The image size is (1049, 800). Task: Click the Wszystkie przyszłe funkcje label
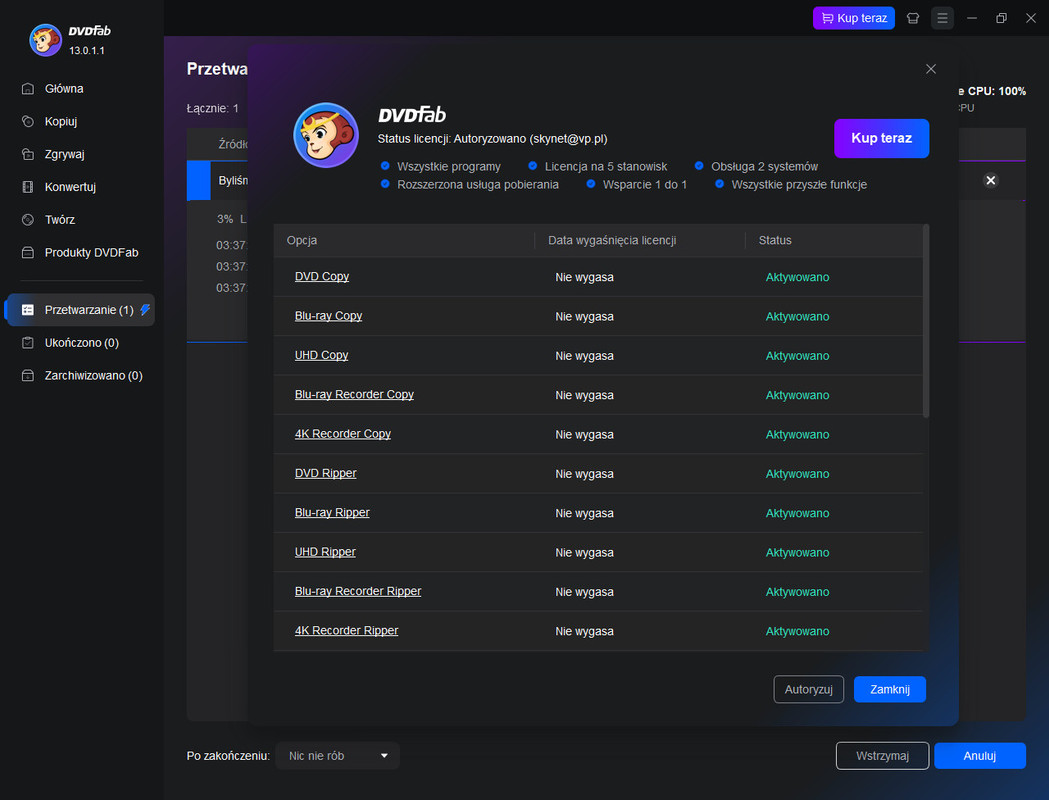799,185
